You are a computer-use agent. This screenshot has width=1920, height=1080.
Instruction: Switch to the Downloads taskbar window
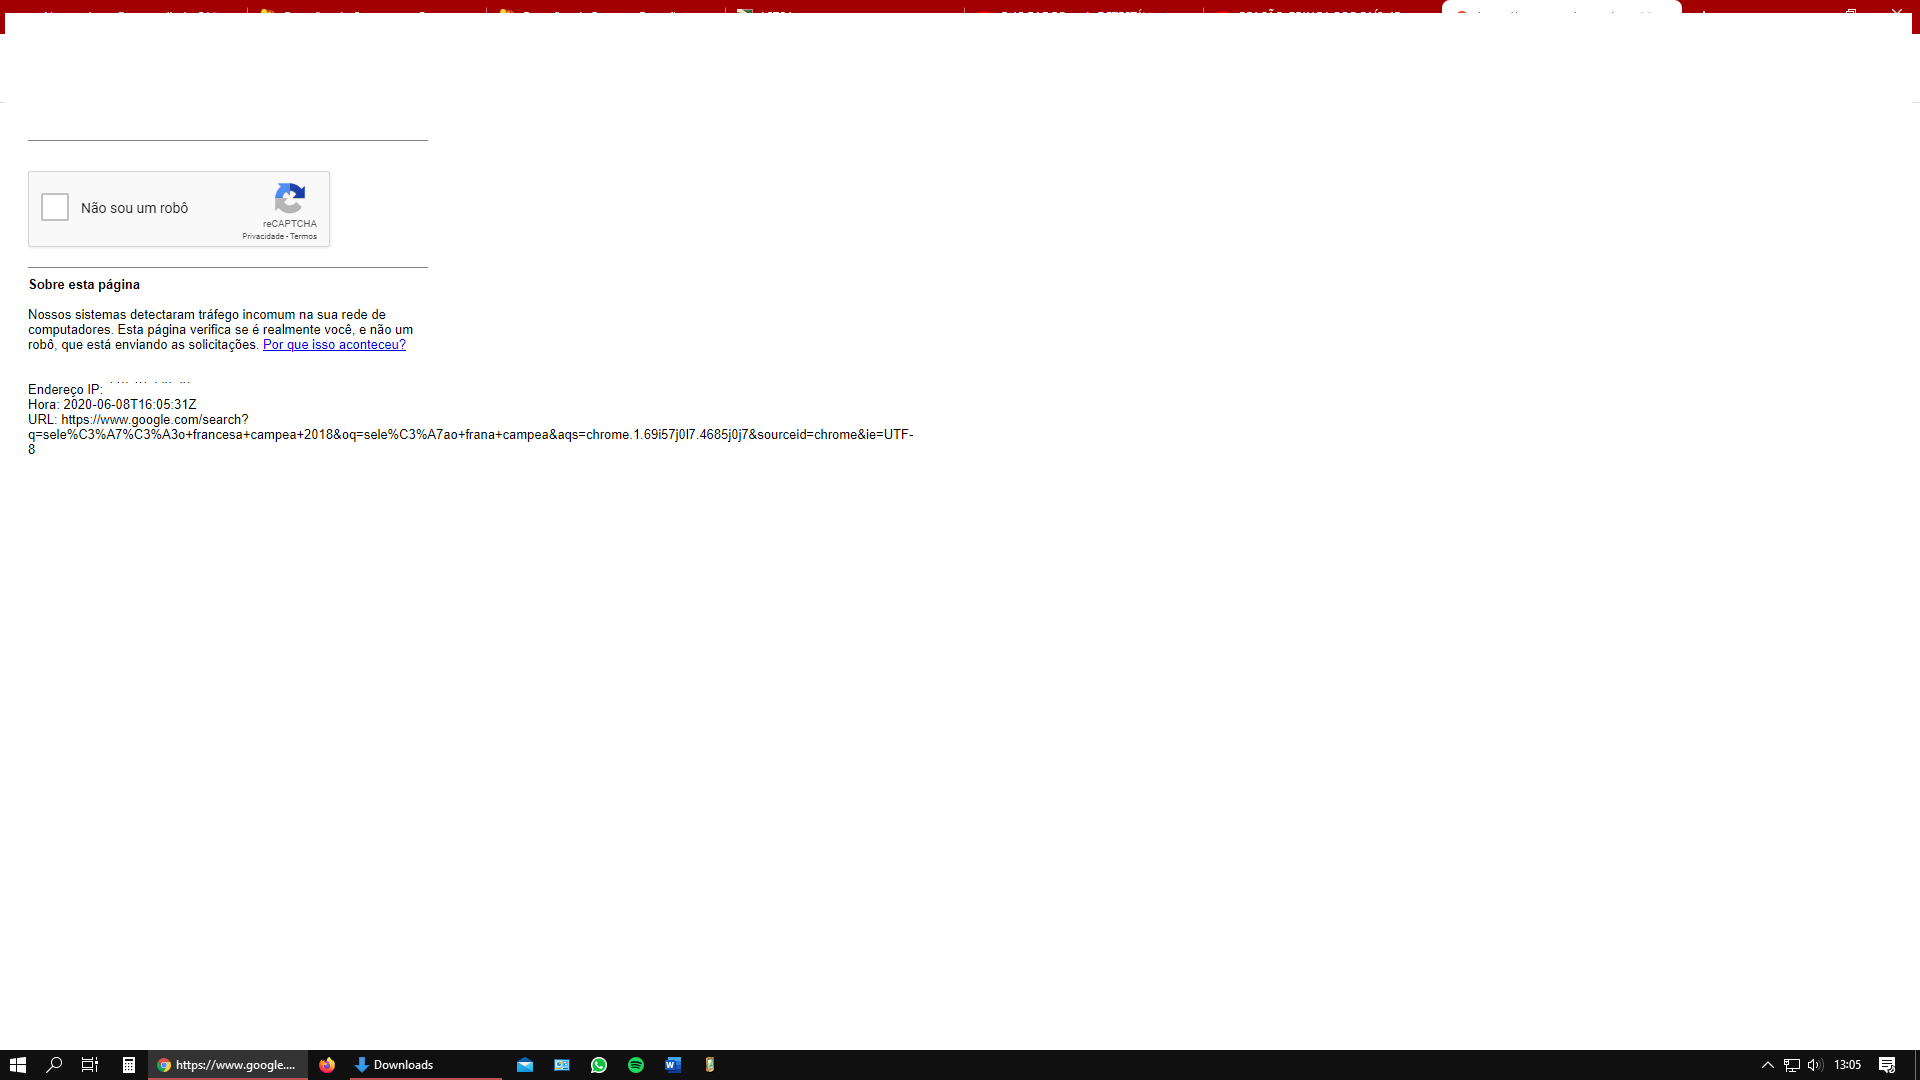(x=425, y=1065)
